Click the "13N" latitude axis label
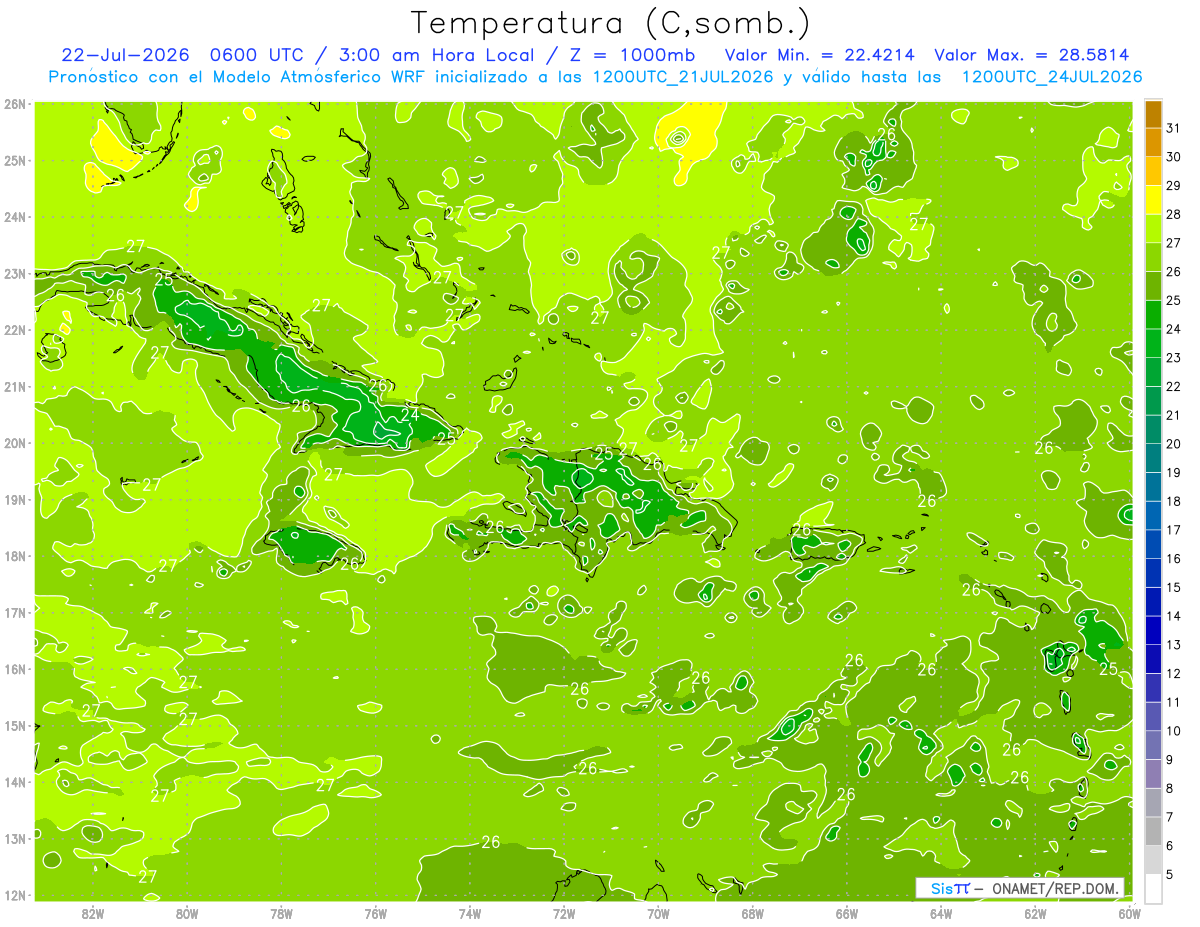 pyautogui.click(x=15, y=838)
